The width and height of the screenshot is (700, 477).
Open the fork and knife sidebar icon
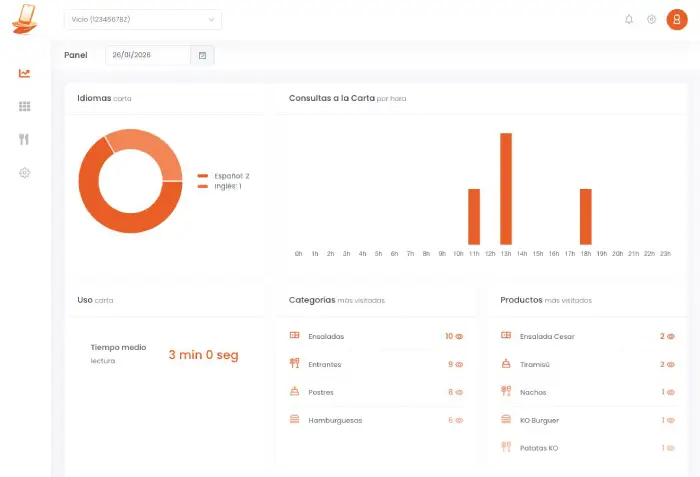(24, 139)
